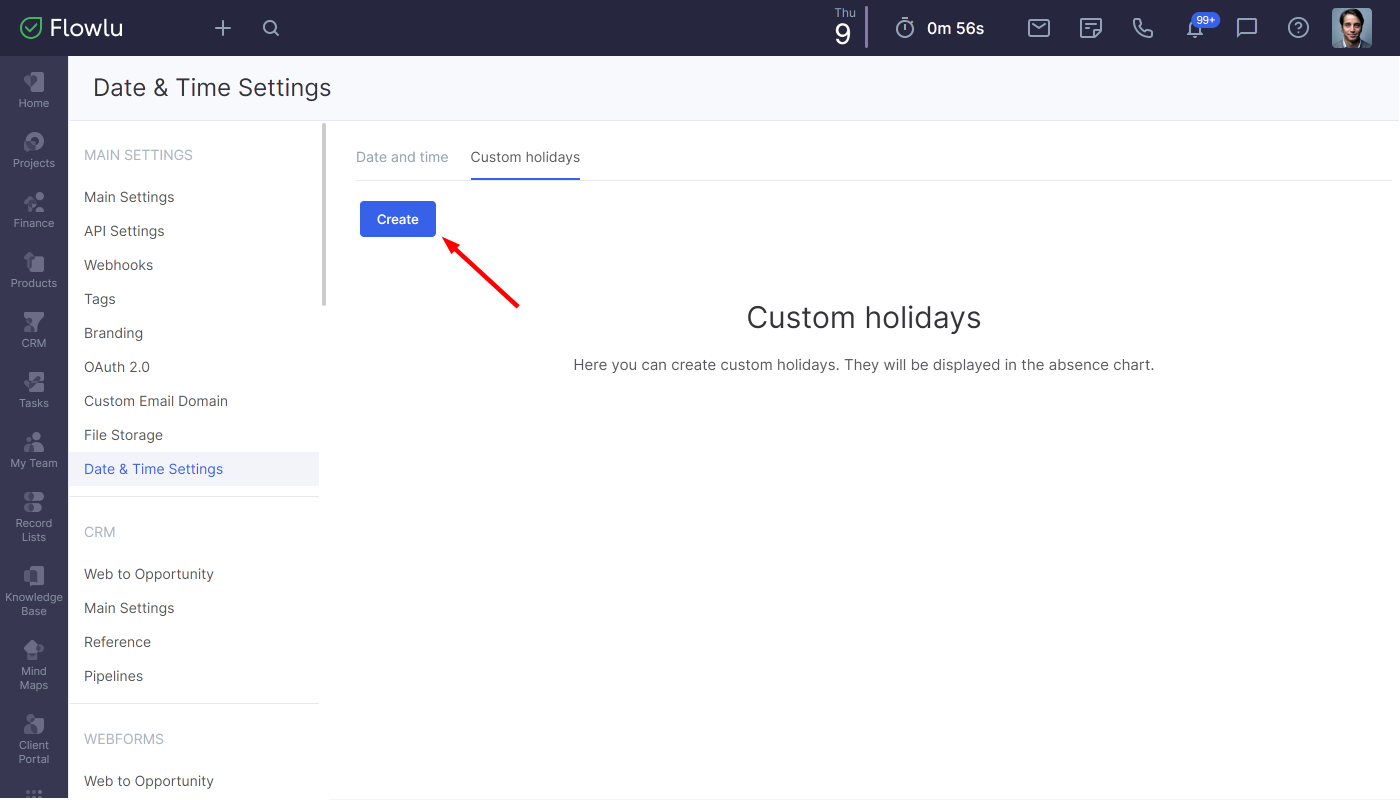Open Projects module in sidebar

[x=34, y=150]
